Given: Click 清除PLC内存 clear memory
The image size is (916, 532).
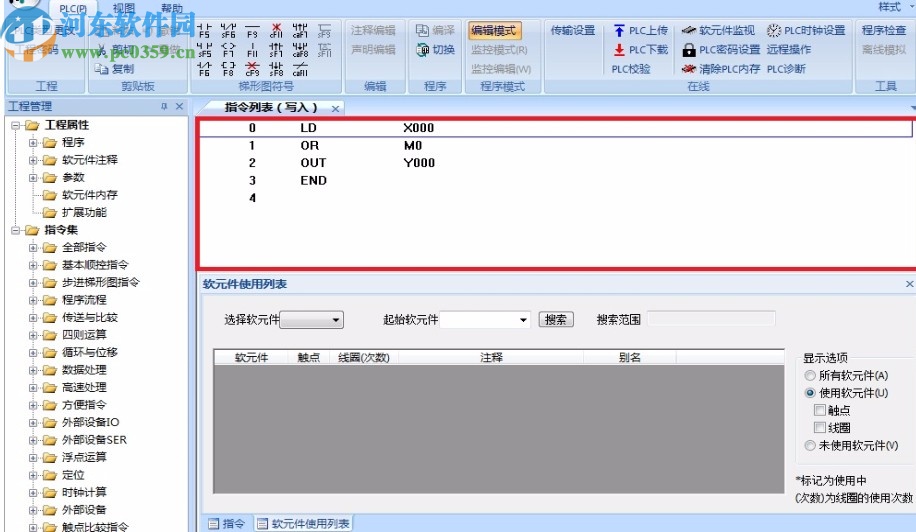Looking at the screenshot, I should pos(721,69).
